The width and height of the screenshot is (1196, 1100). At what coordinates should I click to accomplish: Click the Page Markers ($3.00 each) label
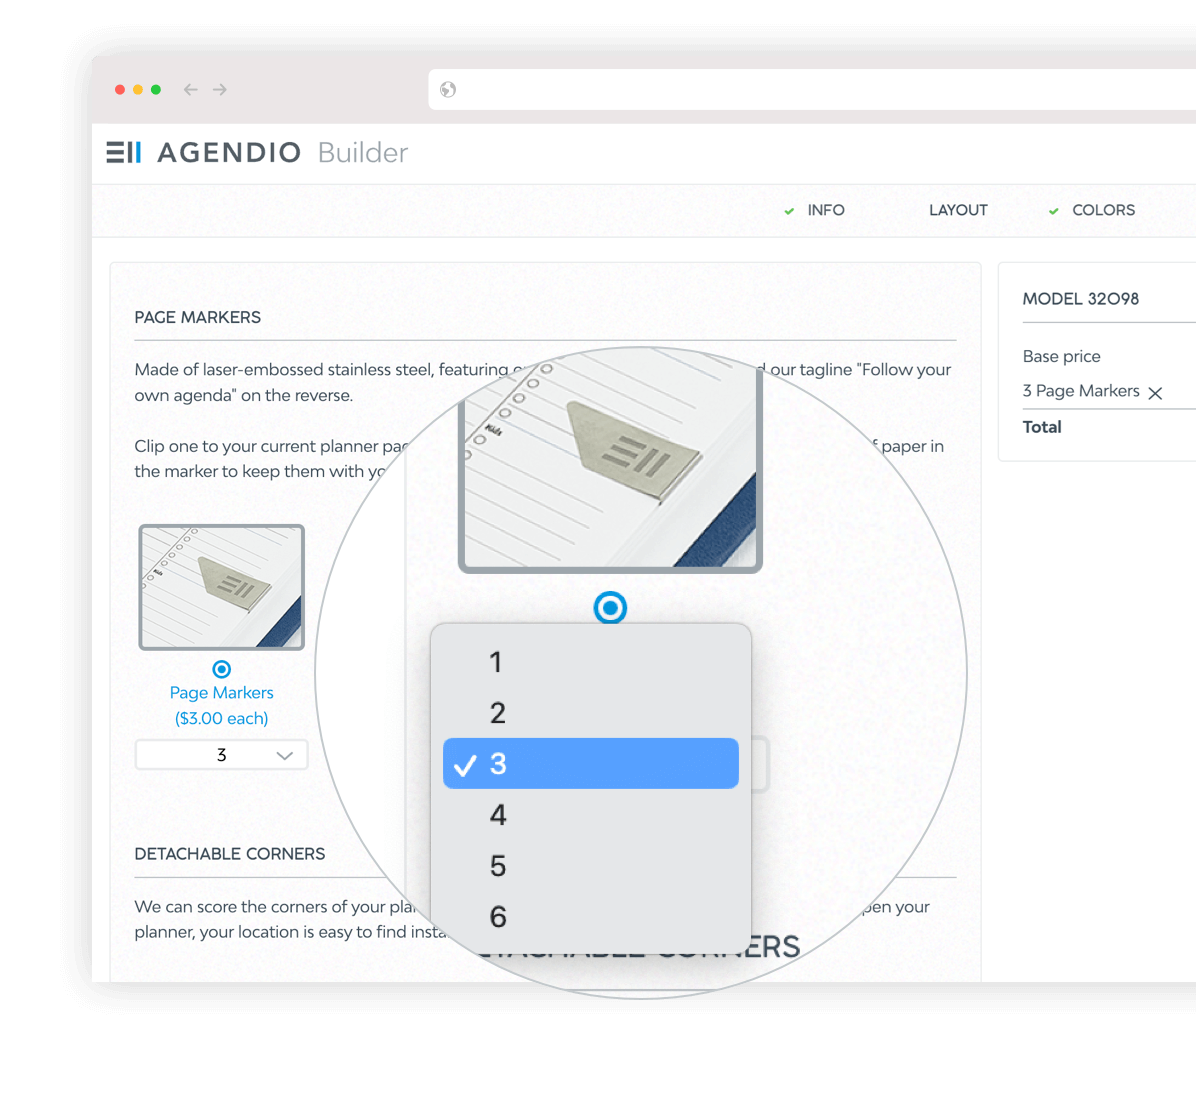221,705
